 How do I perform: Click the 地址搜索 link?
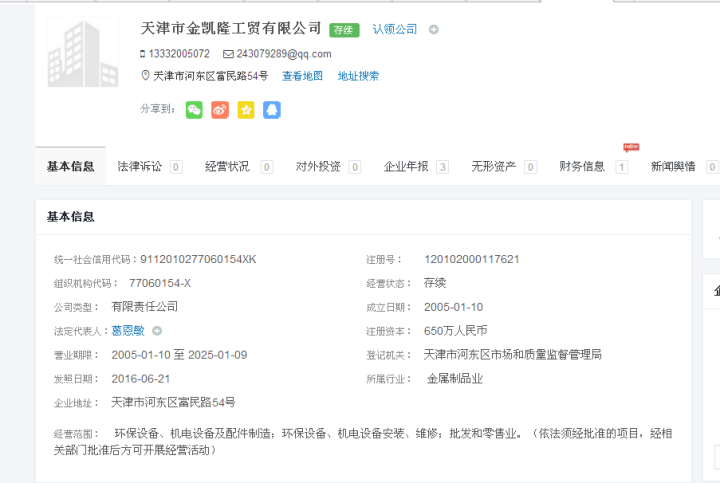pos(358,76)
